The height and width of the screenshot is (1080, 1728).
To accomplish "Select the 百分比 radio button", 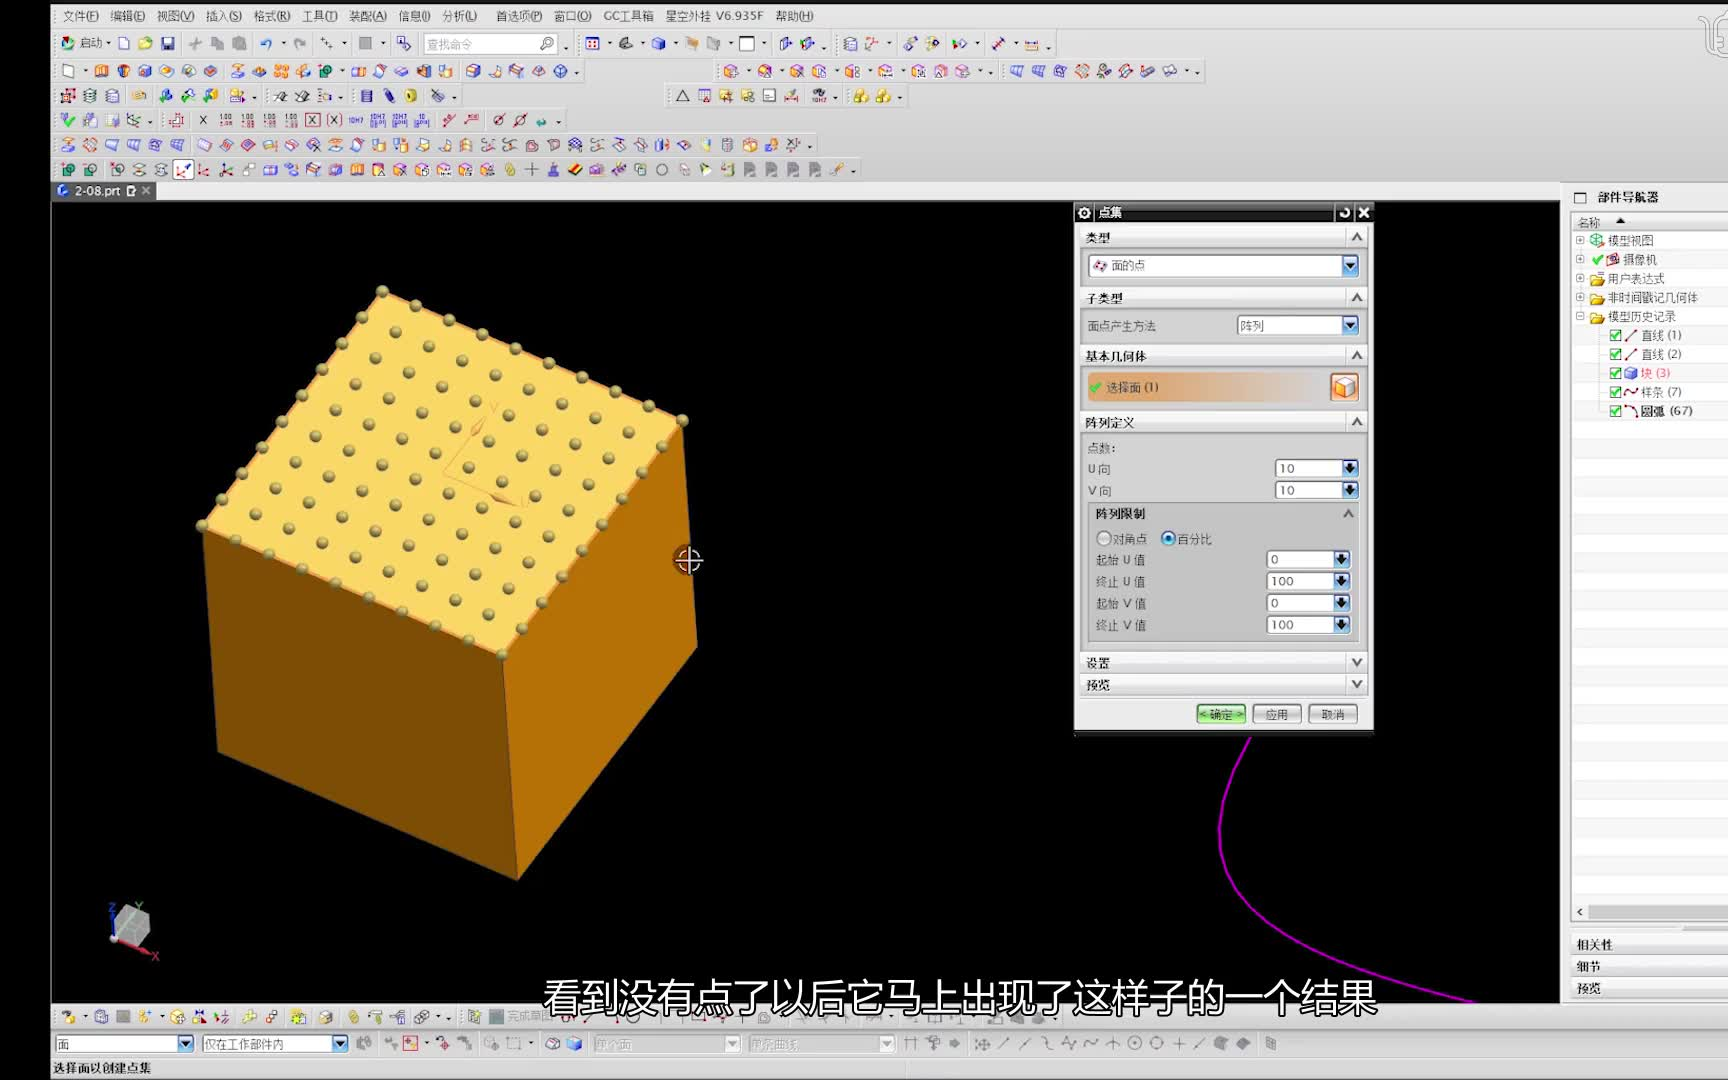I will coord(1168,539).
